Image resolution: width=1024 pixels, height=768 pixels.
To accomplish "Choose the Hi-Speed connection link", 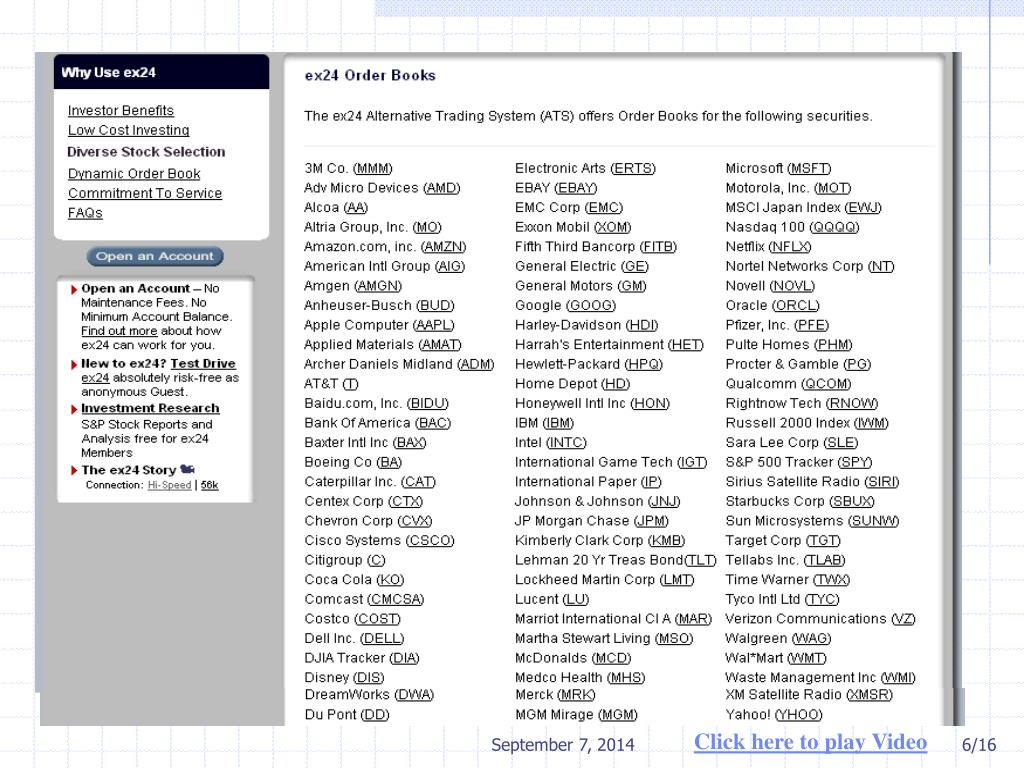I will [169, 485].
